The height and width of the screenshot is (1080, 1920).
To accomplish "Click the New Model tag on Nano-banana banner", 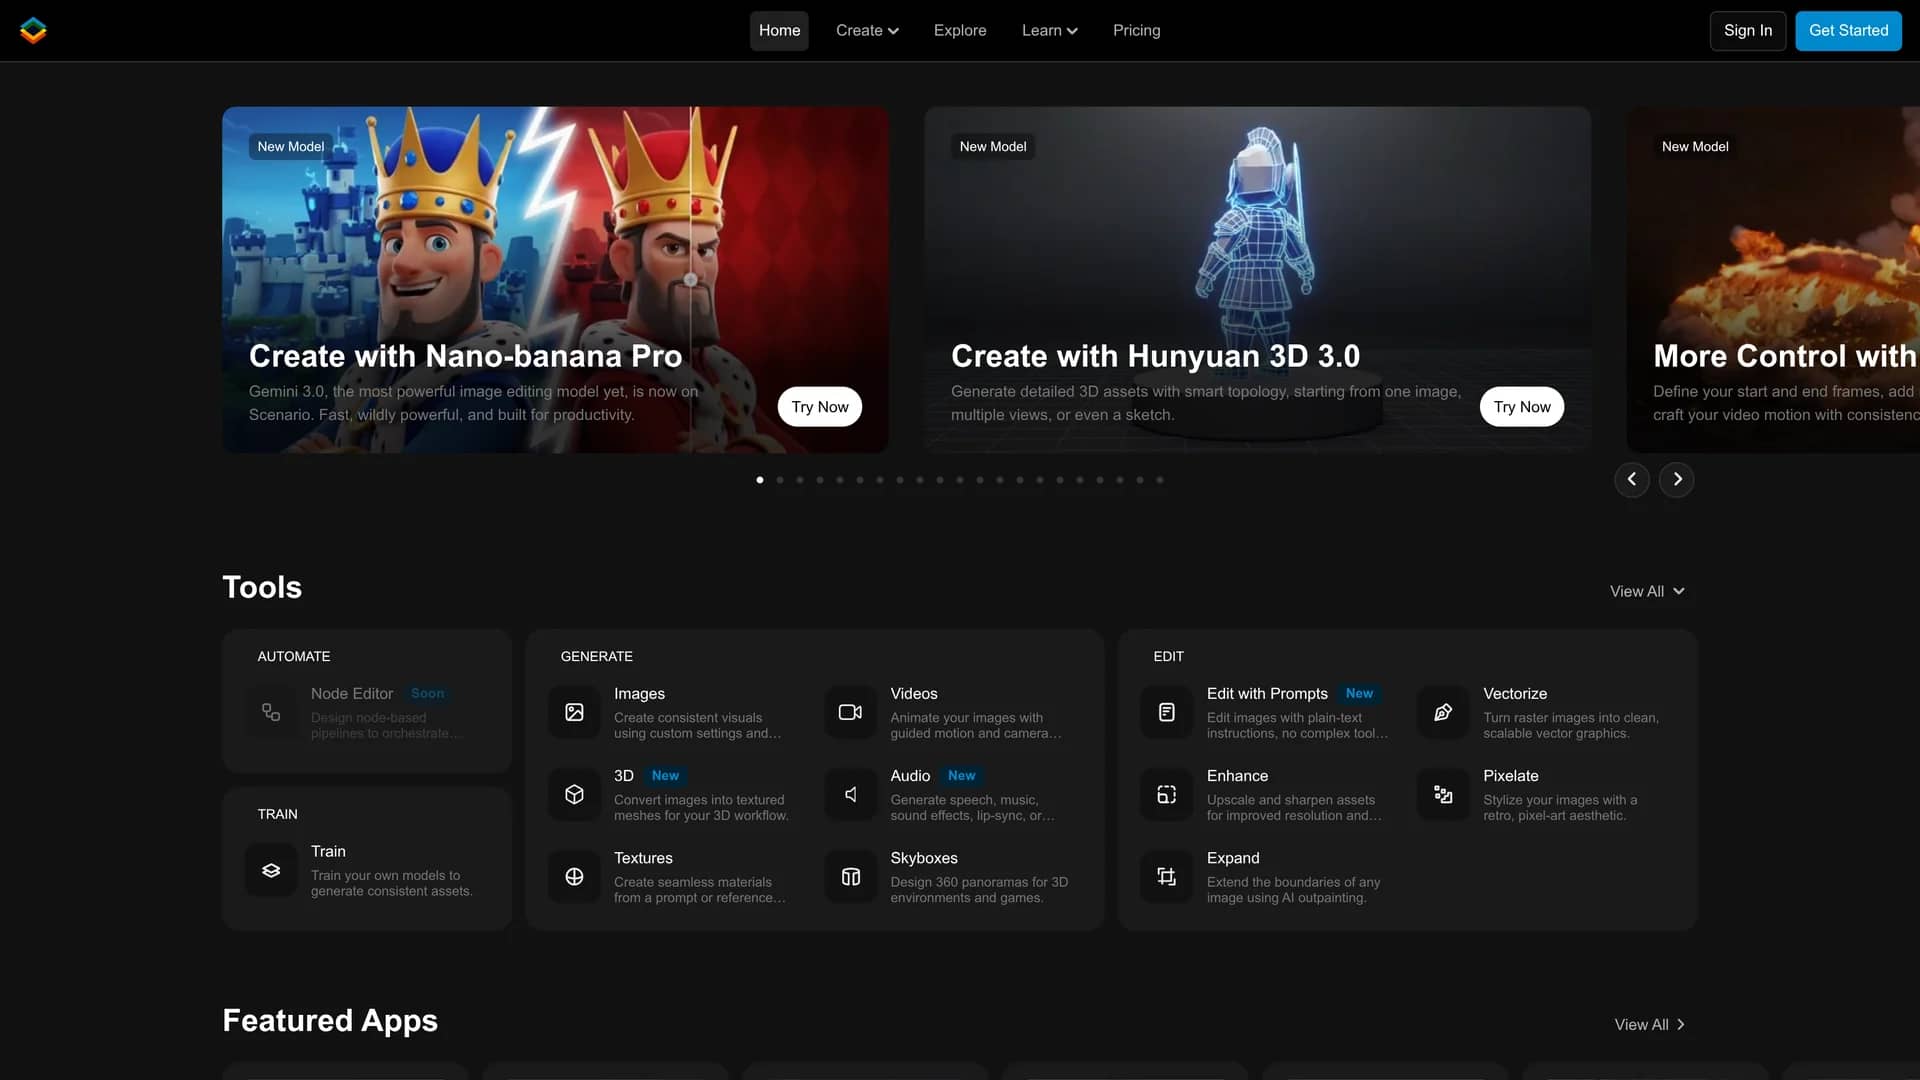I will pos(291,146).
